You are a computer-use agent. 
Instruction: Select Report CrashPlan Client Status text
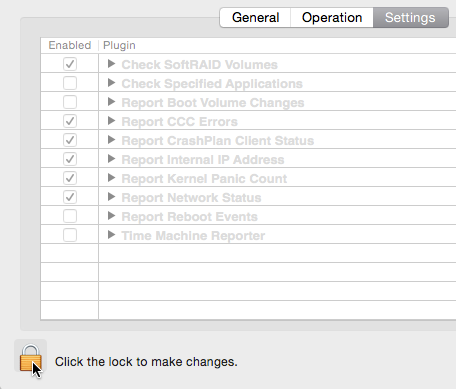[218, 141]
